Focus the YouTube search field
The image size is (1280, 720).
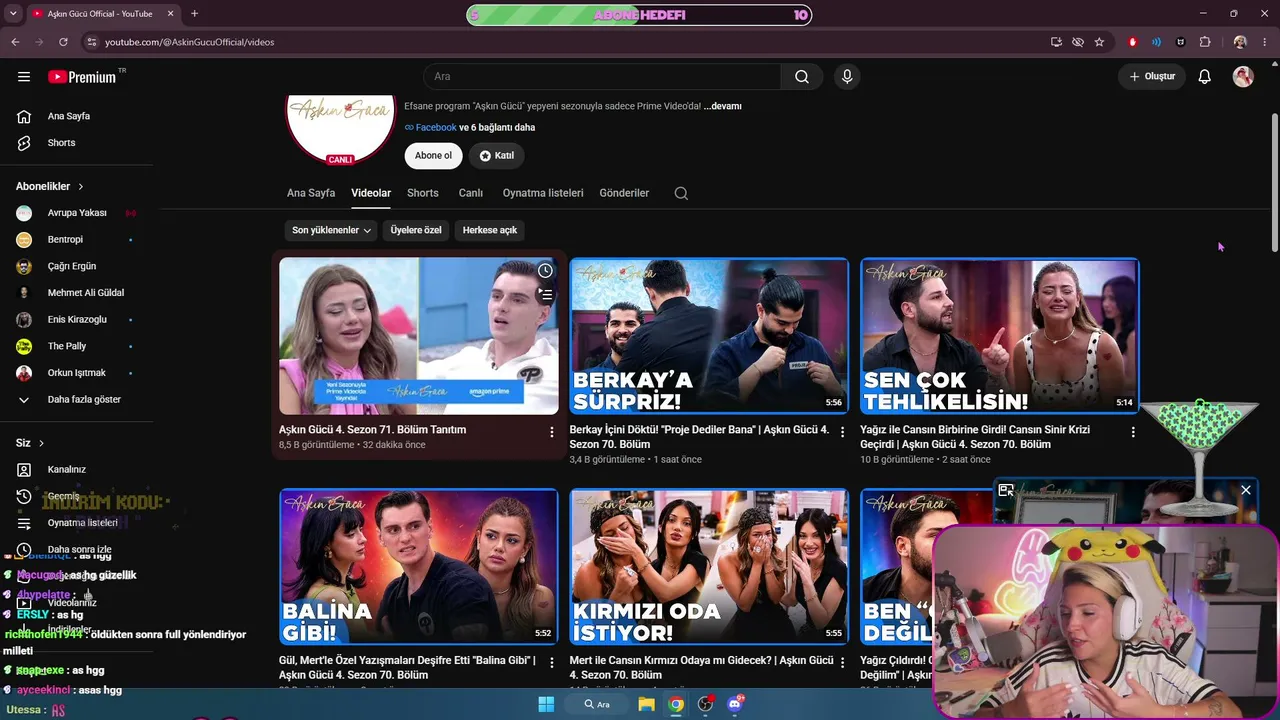pos(603,77)
